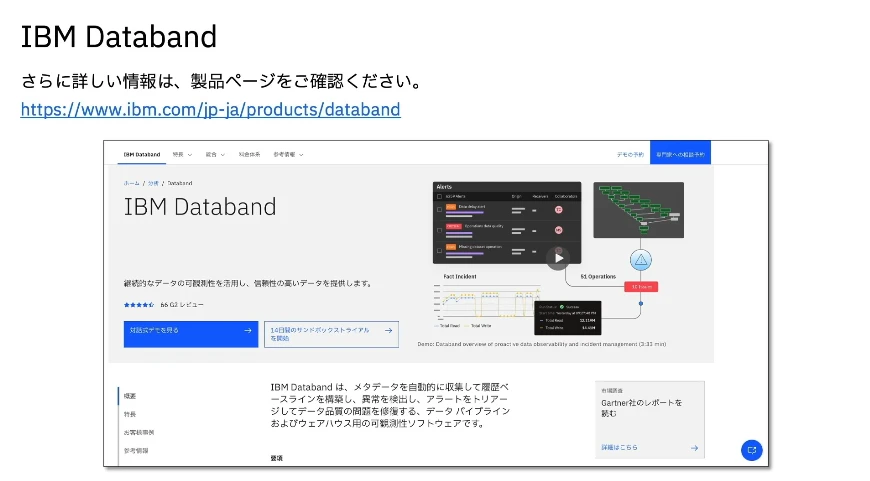Click the arrow icon on the Gartner card
The height and width of the screenshot is (481, 870).
point(694,448)
